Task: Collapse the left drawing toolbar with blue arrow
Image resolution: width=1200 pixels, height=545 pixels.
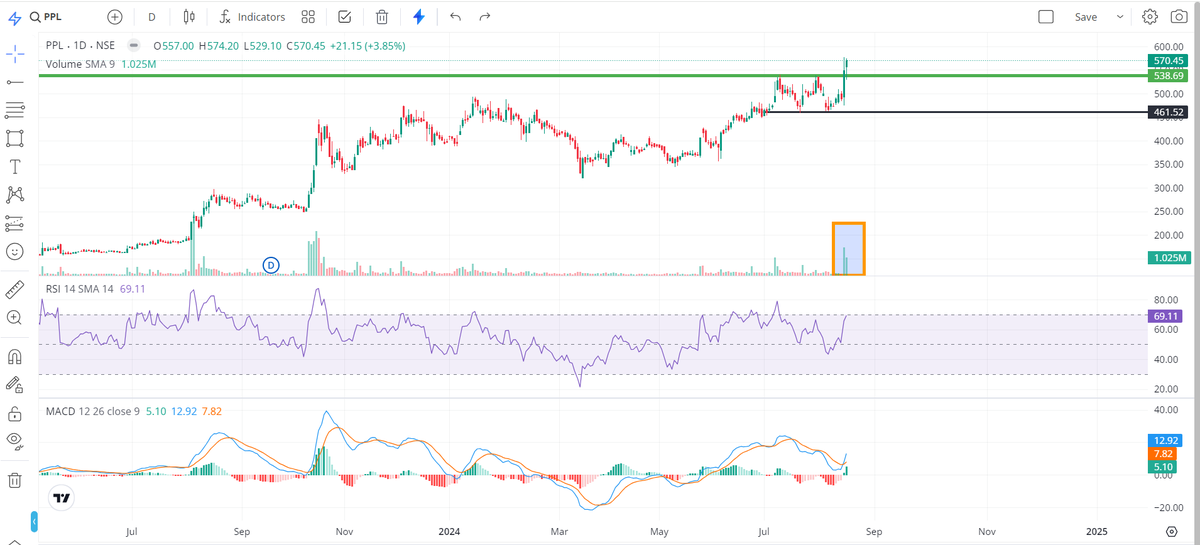Action: tap(34, 522)
